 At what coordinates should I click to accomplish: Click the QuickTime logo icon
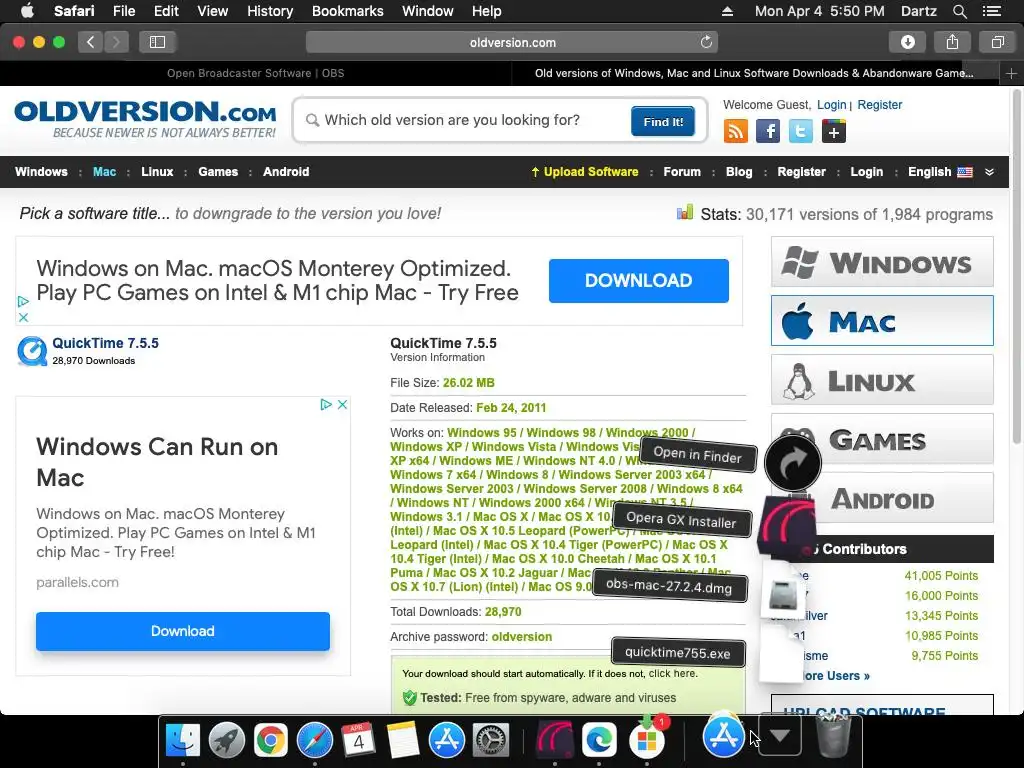point(32,351)
